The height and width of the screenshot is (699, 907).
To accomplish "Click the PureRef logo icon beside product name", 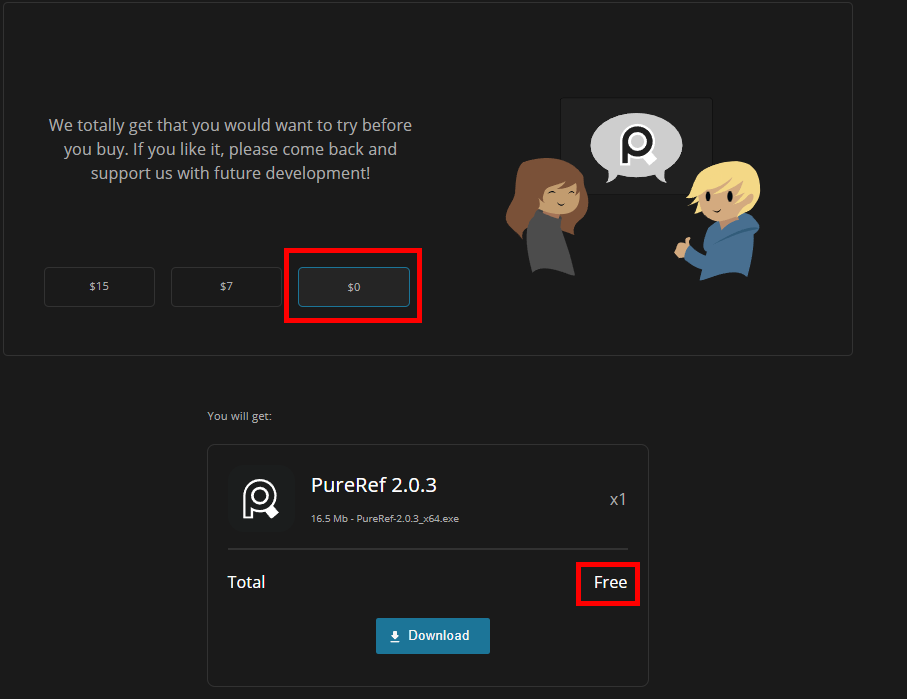I will pyautogui.click(x=261, y=498).
